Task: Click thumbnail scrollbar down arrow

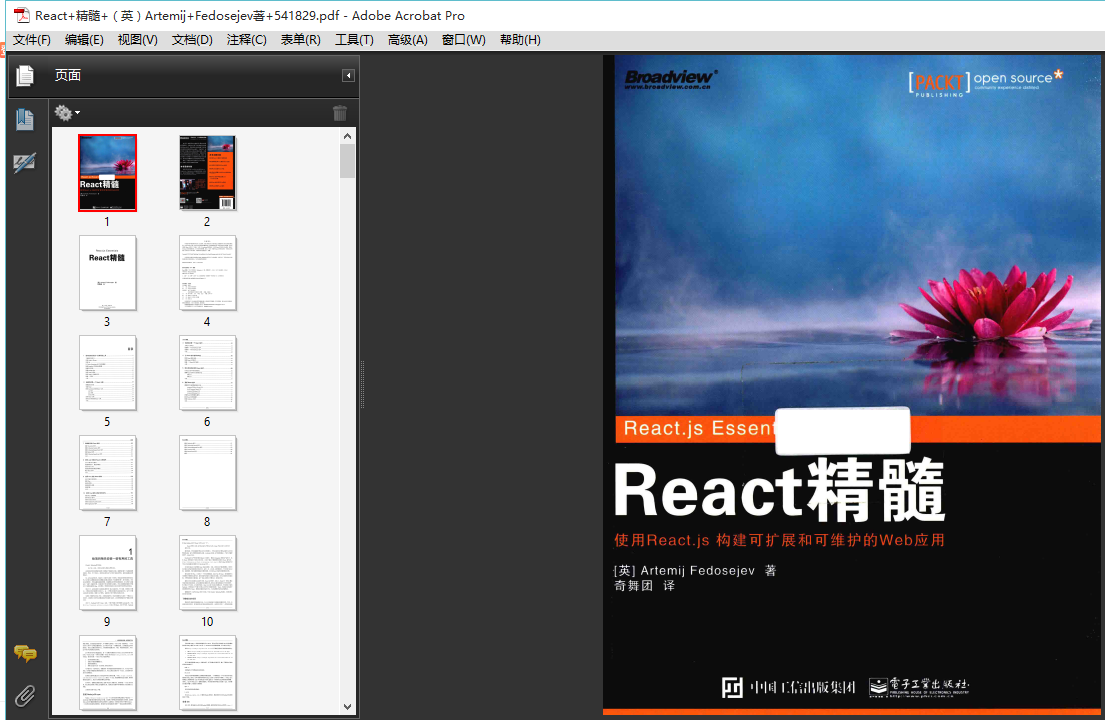Action: 347,706
